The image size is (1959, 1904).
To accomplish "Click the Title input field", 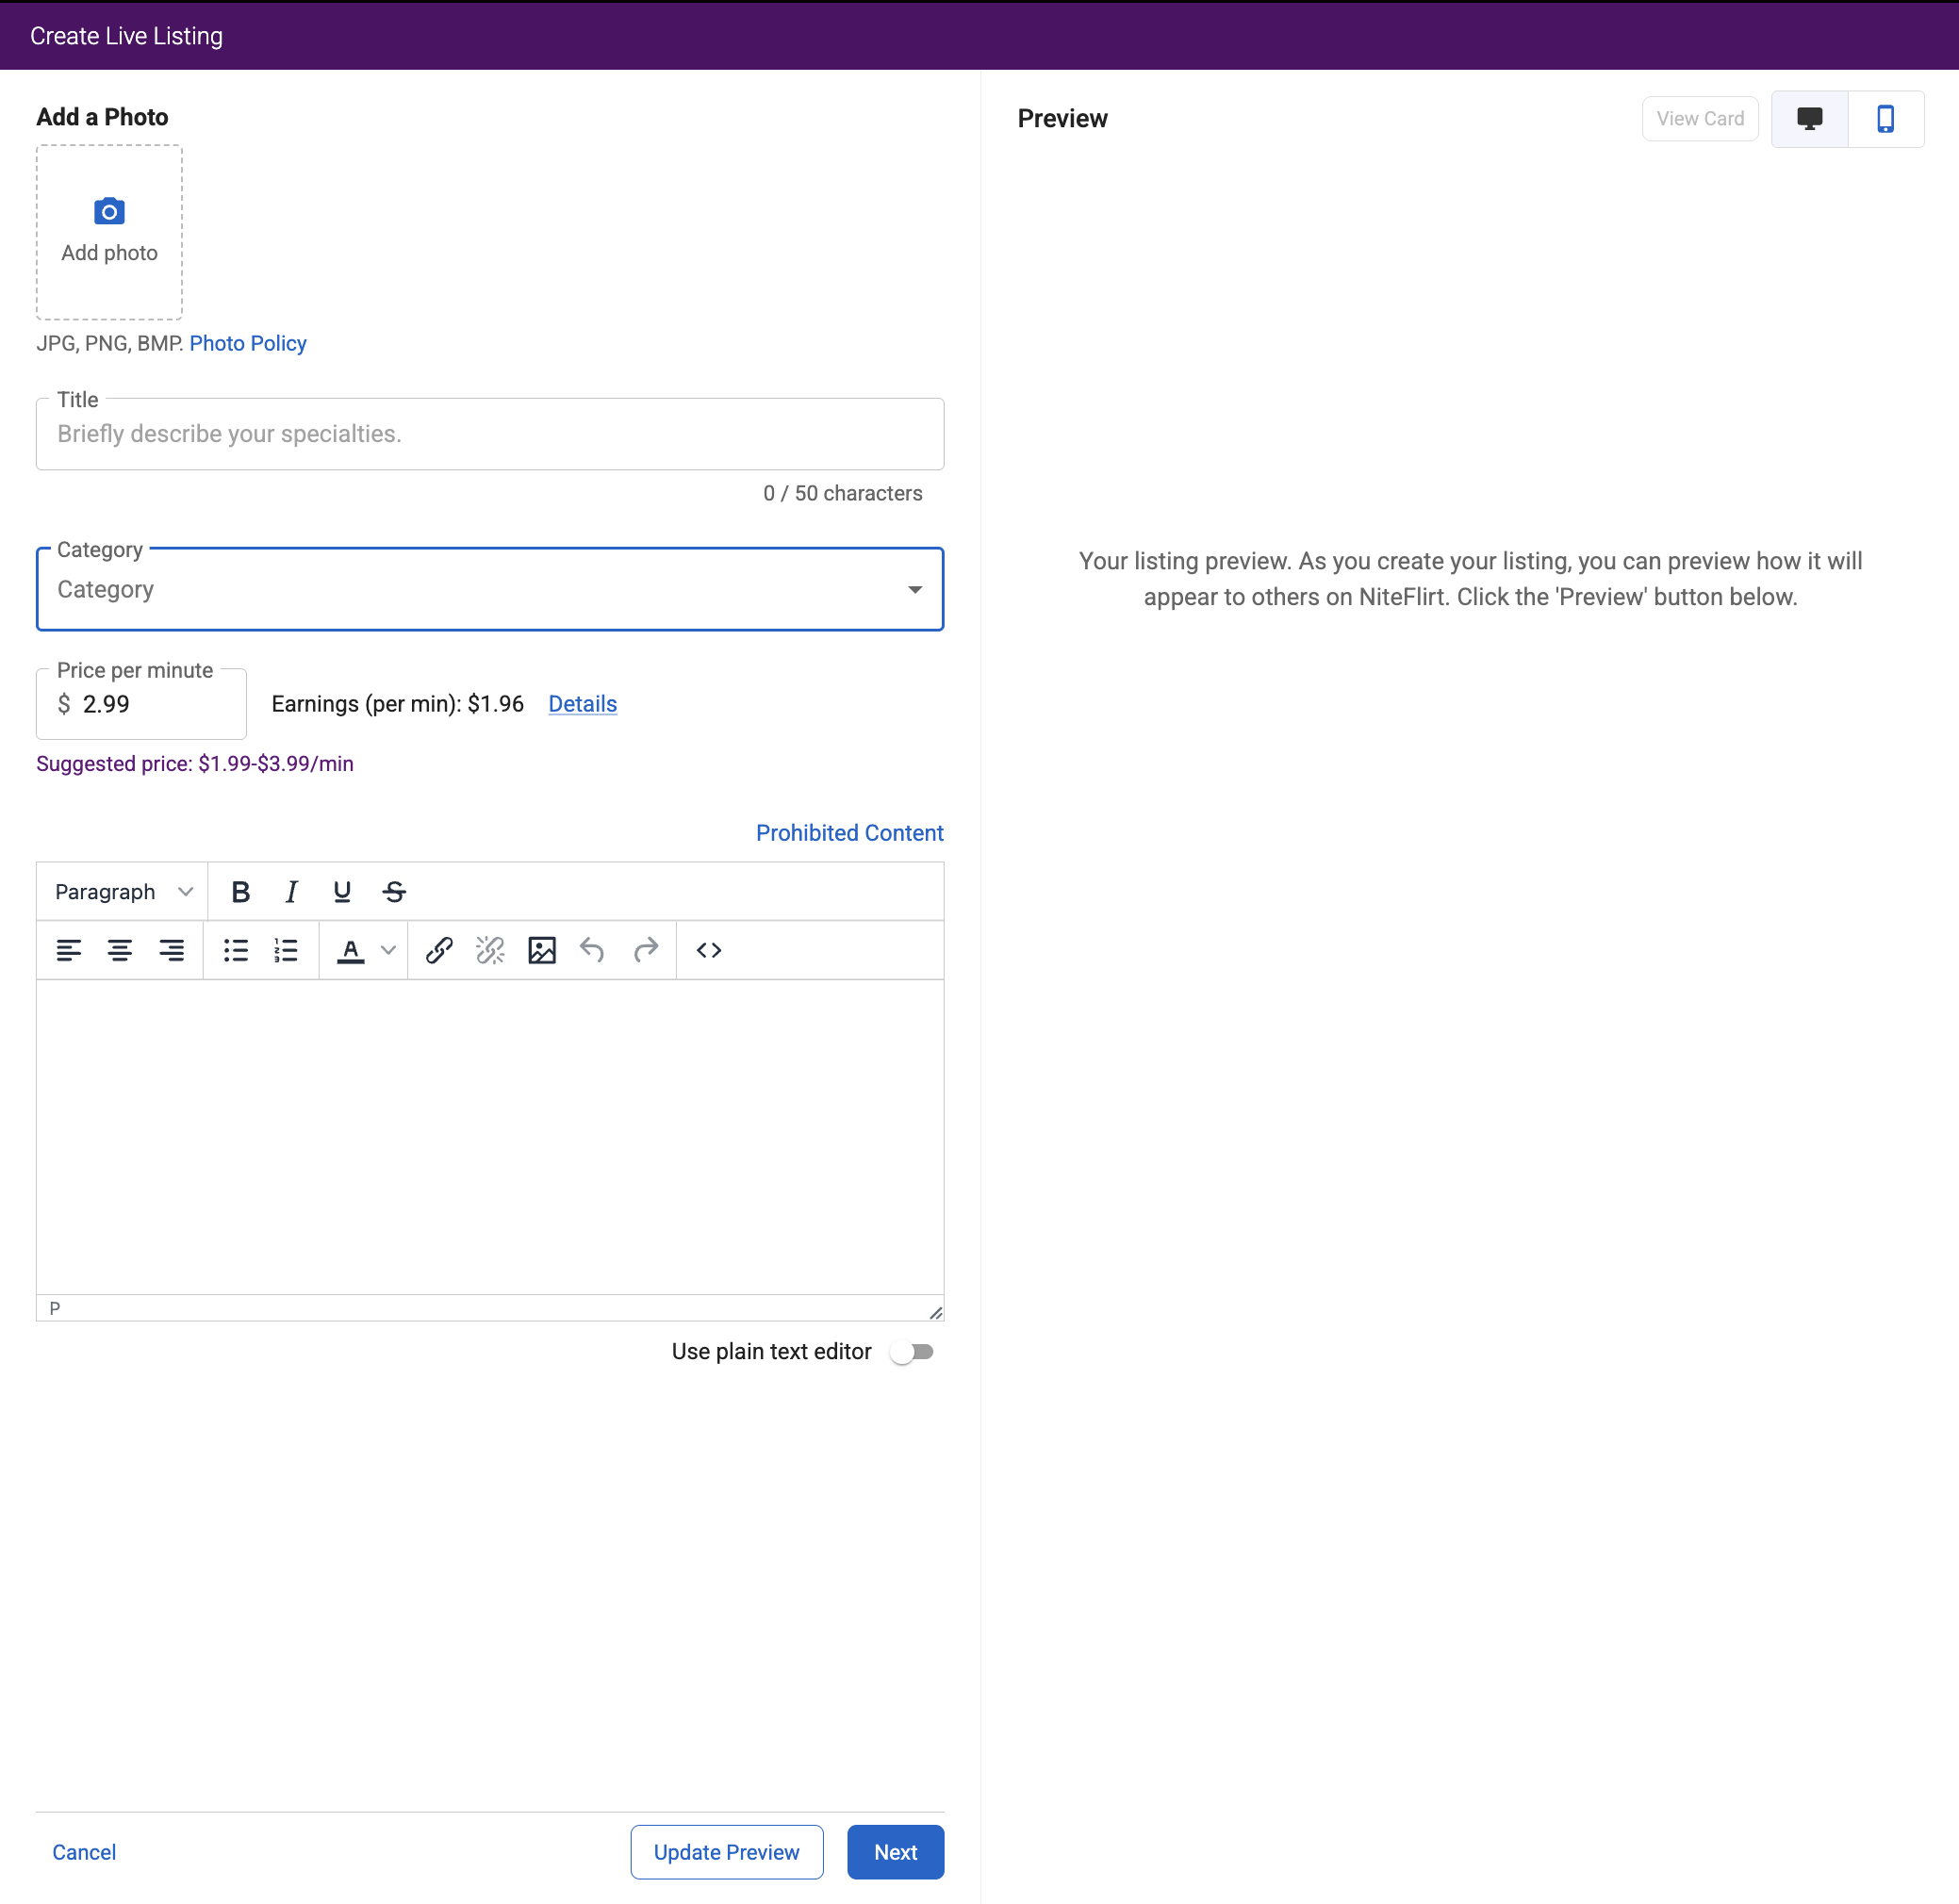I will coord(490,434).
